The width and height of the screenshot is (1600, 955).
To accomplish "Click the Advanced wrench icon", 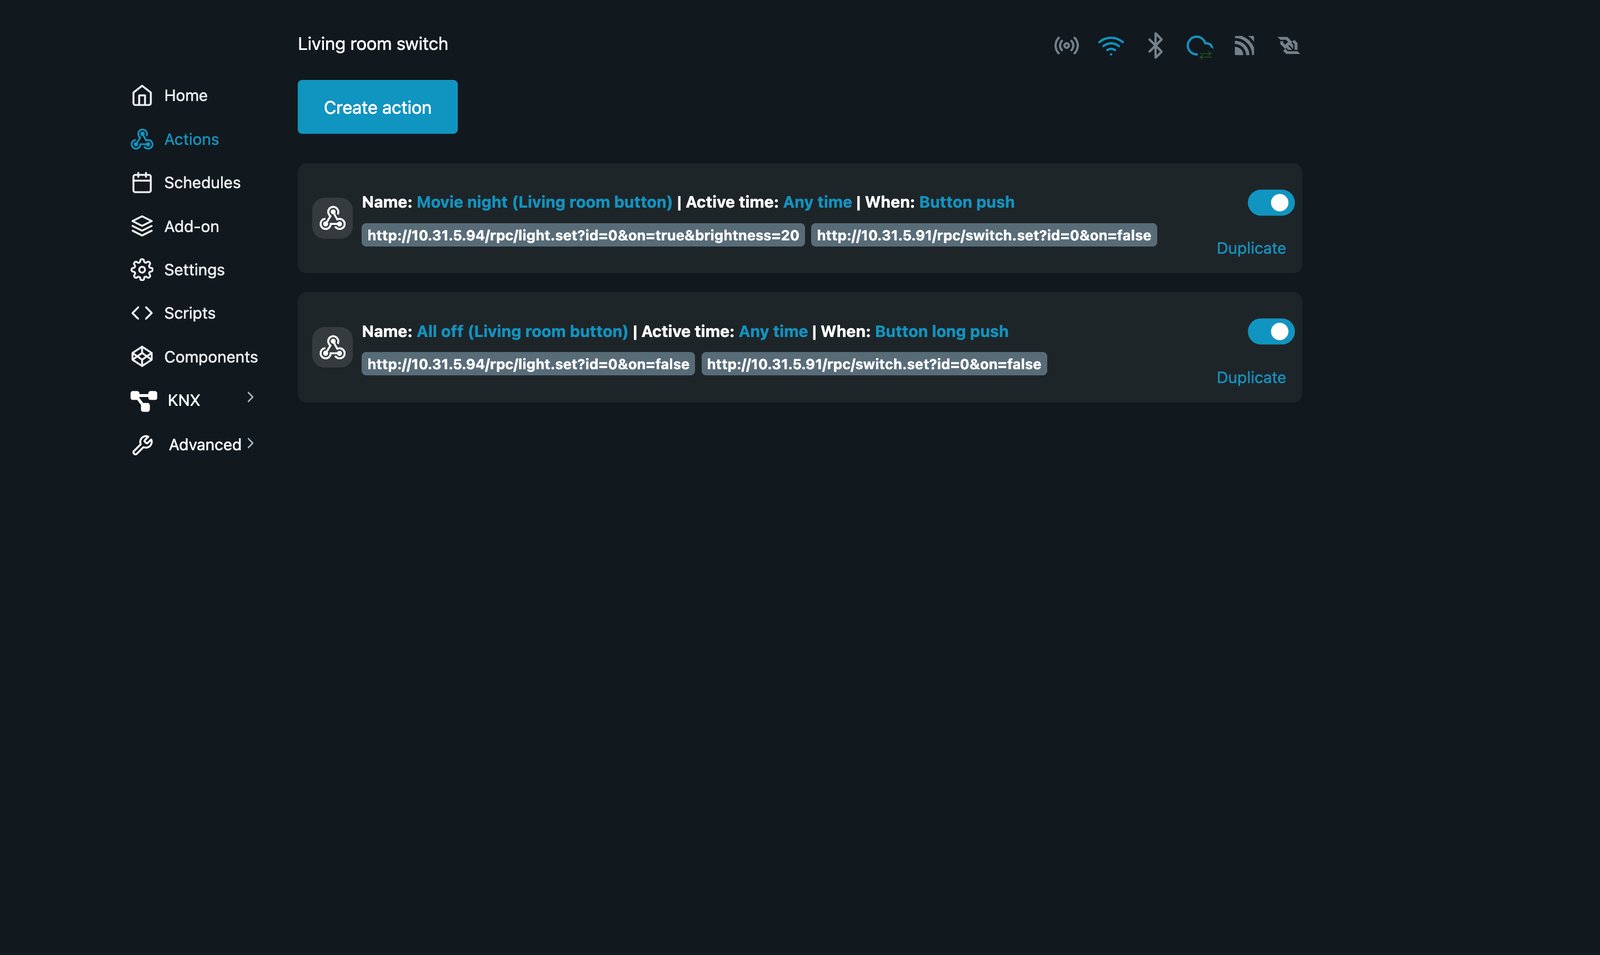I will pyautogui.click(x=143, y=445).
